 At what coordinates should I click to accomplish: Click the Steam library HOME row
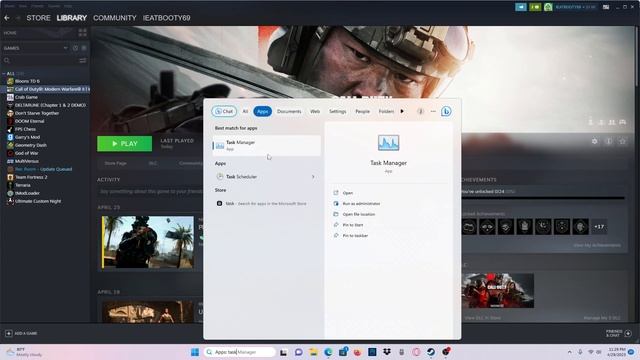coord(39,33)
